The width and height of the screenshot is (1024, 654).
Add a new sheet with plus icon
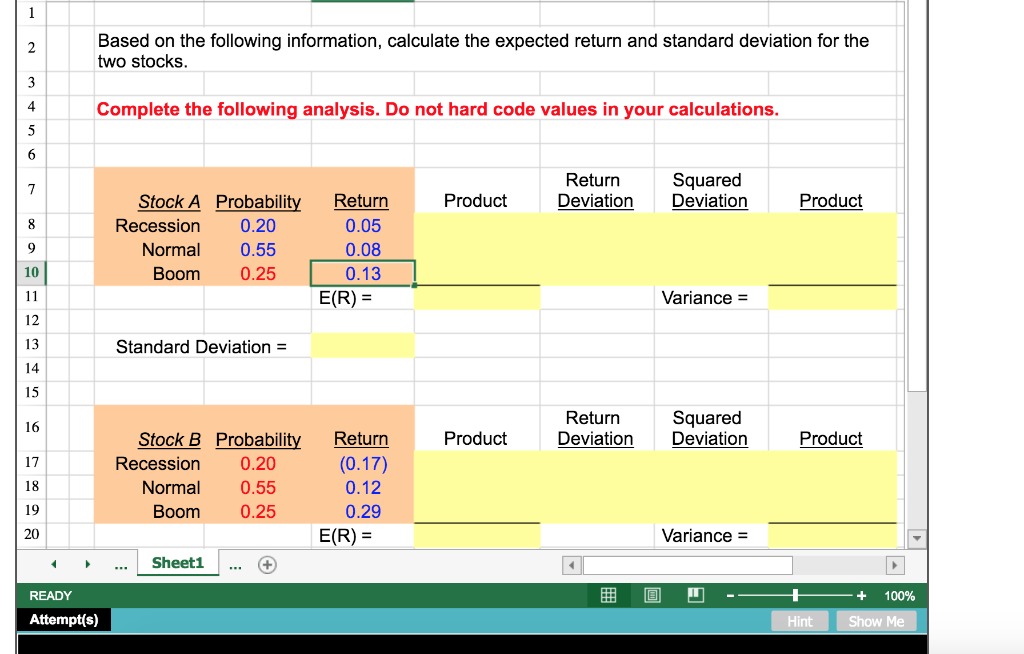pyautogui.click(x=267, y=564)
